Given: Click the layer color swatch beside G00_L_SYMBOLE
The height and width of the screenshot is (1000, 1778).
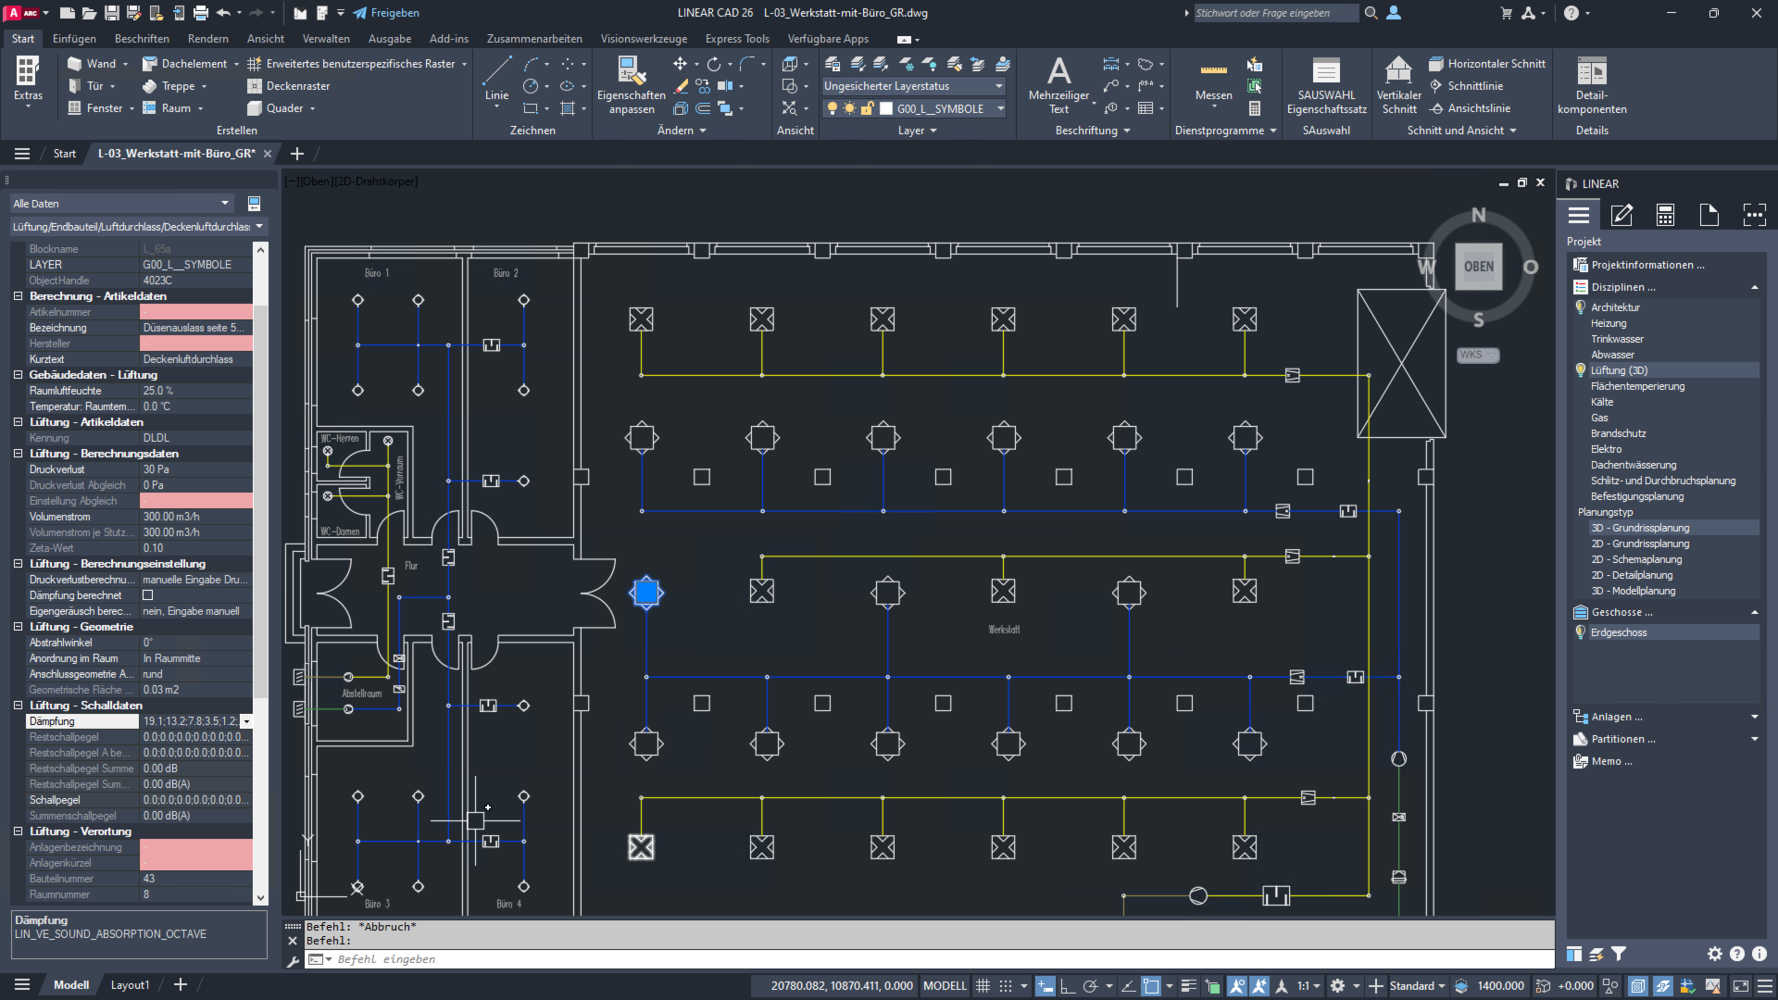Looking at the screenshot, I should (886, 109).
